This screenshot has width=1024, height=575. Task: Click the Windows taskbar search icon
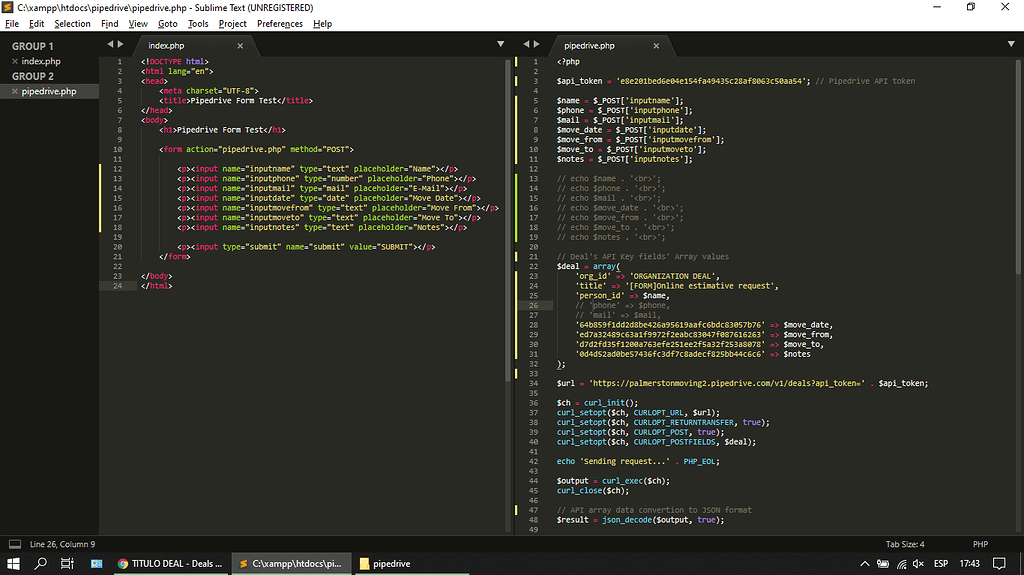click(41, 563)
